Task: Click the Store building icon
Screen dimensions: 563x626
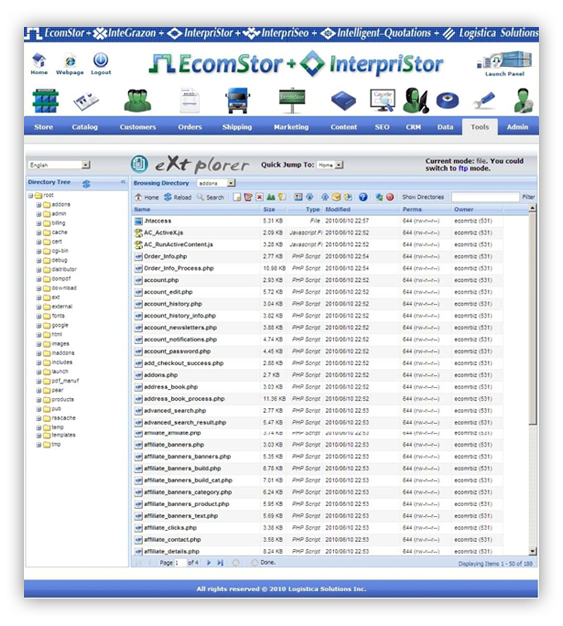Action: 45,101
